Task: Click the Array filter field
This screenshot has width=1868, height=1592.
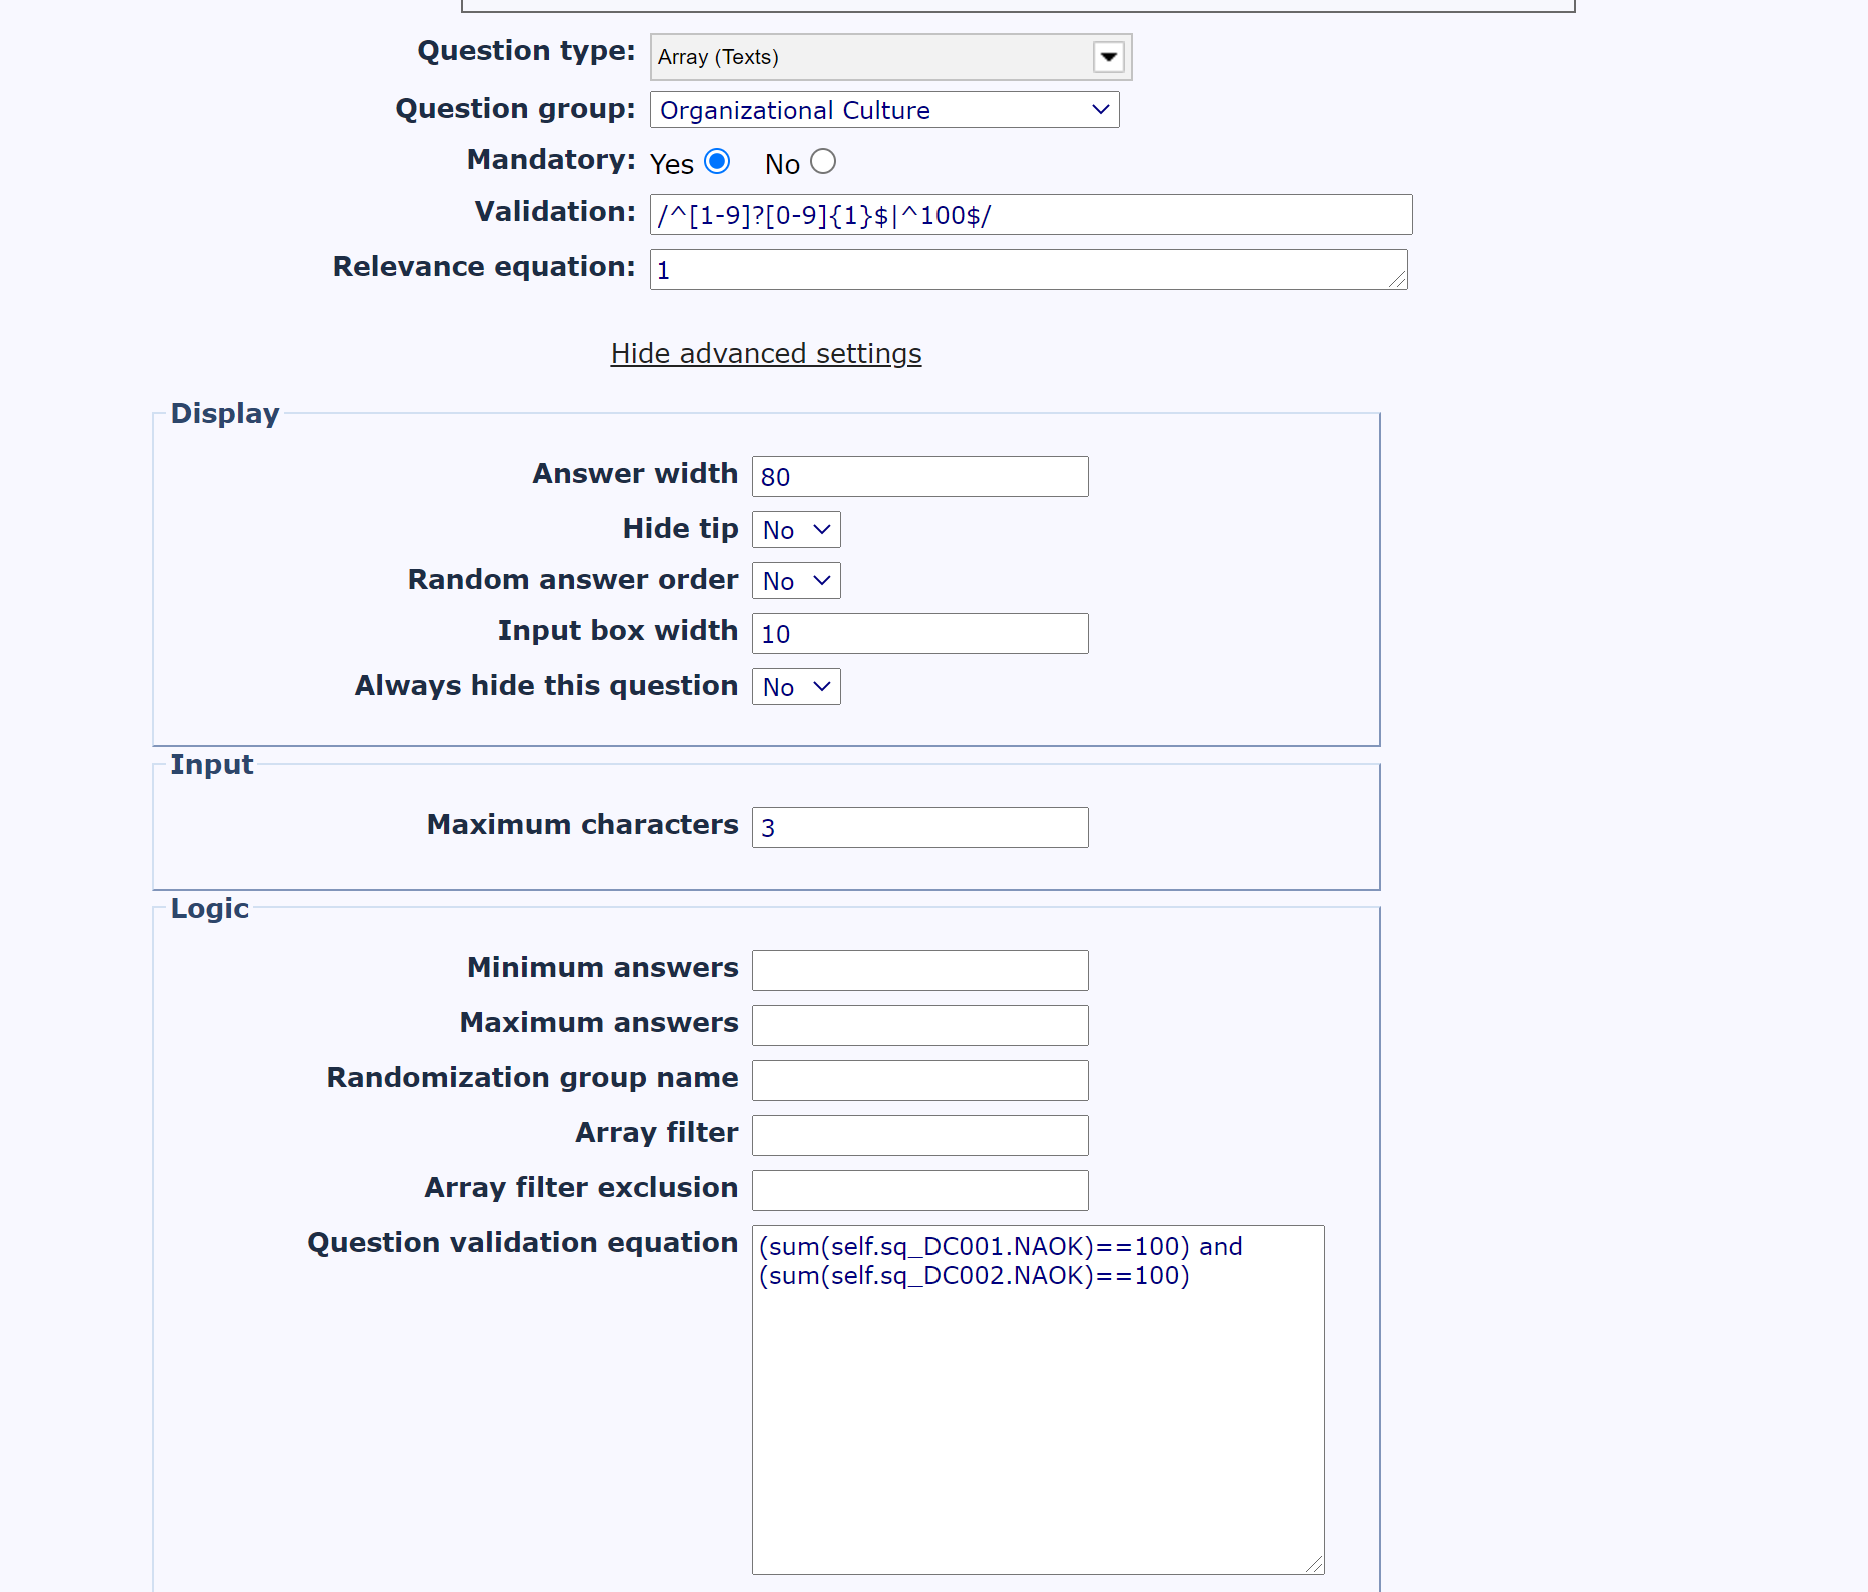Action: click(x=919, y=1136)
